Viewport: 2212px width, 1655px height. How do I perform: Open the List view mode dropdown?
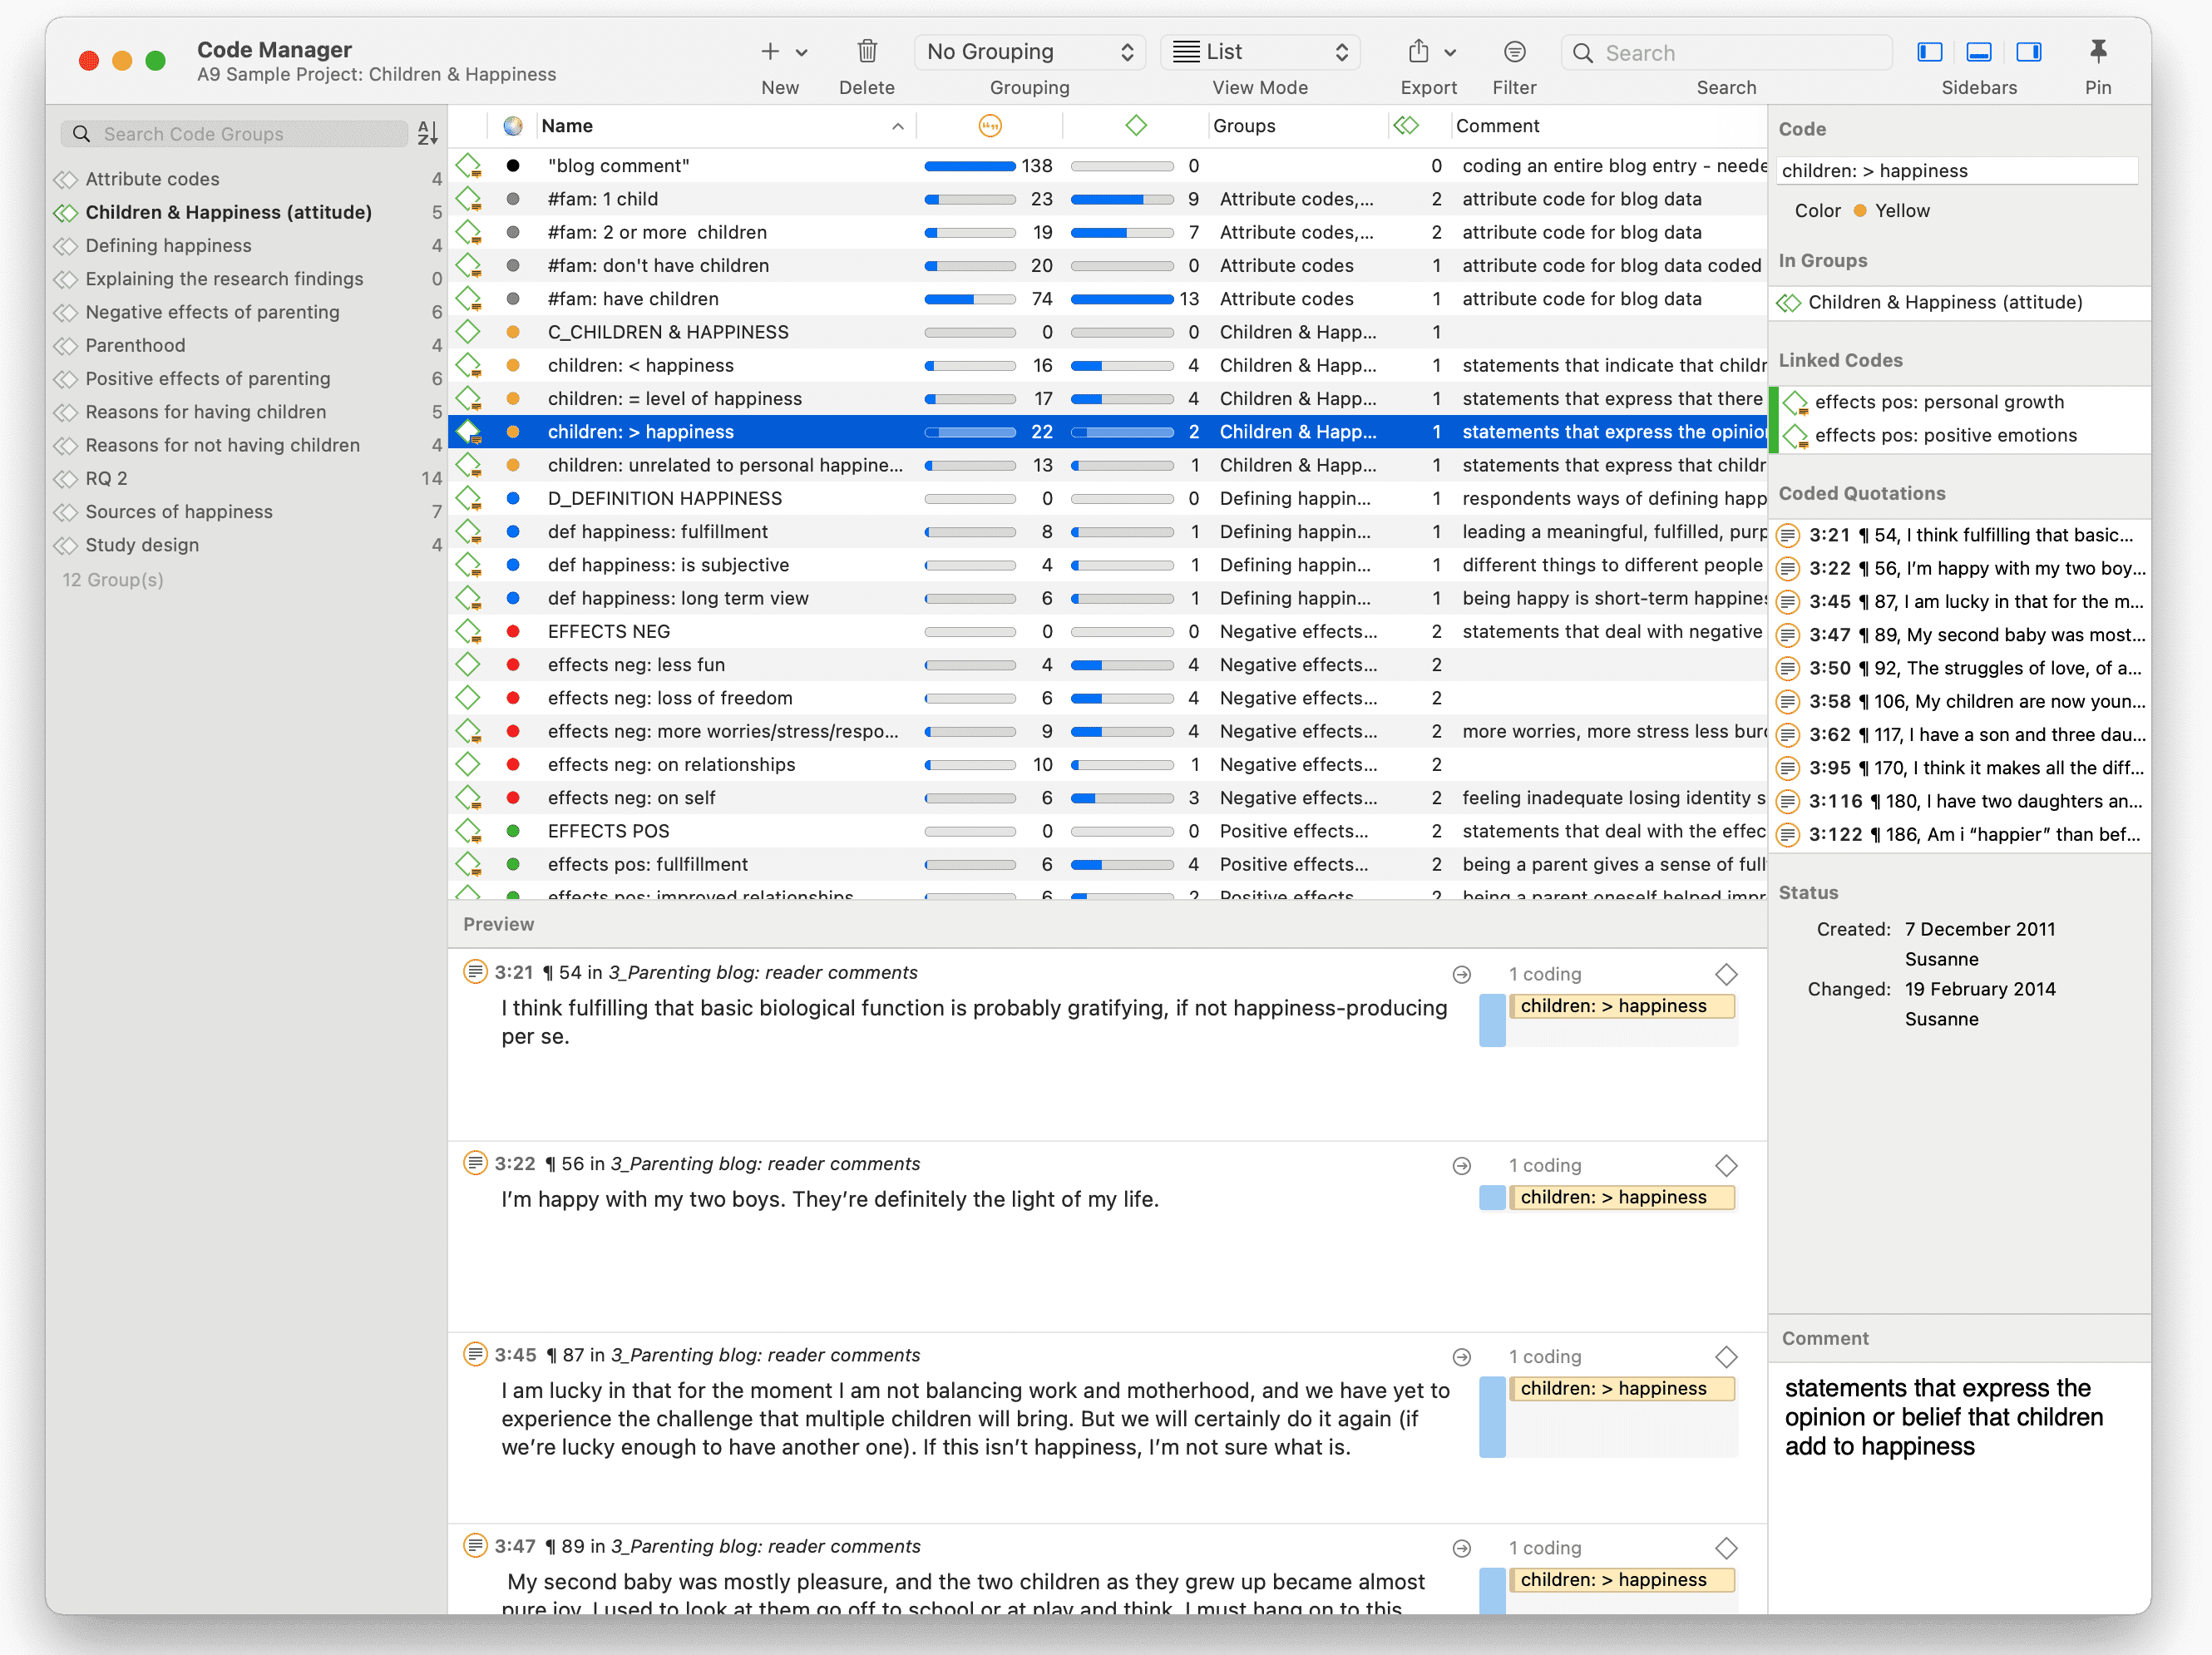coord(1260,52)
